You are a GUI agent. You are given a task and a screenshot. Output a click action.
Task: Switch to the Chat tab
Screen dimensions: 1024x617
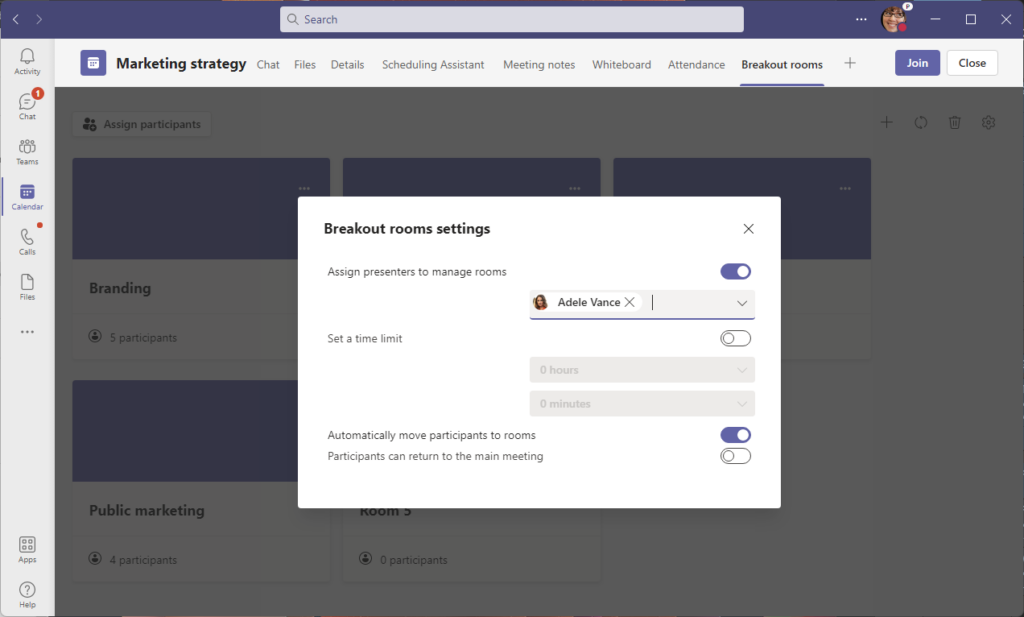[x=268, y=65]
